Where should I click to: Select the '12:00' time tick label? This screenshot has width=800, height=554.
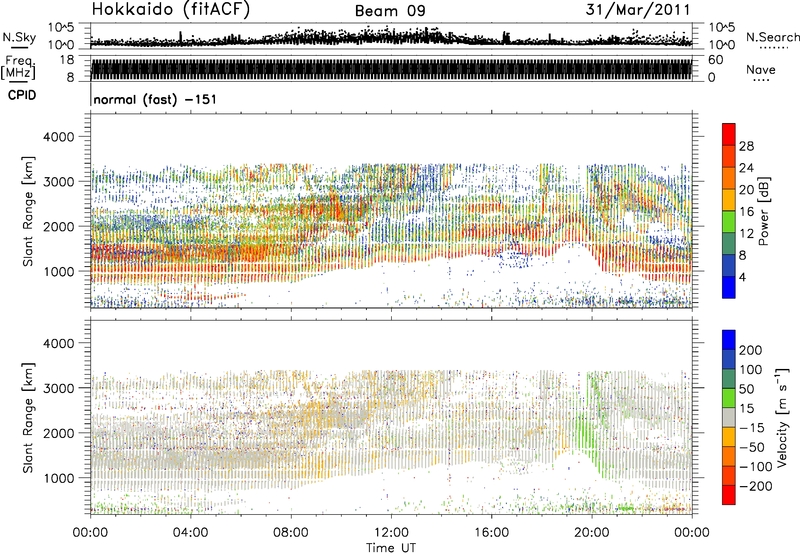391,533
